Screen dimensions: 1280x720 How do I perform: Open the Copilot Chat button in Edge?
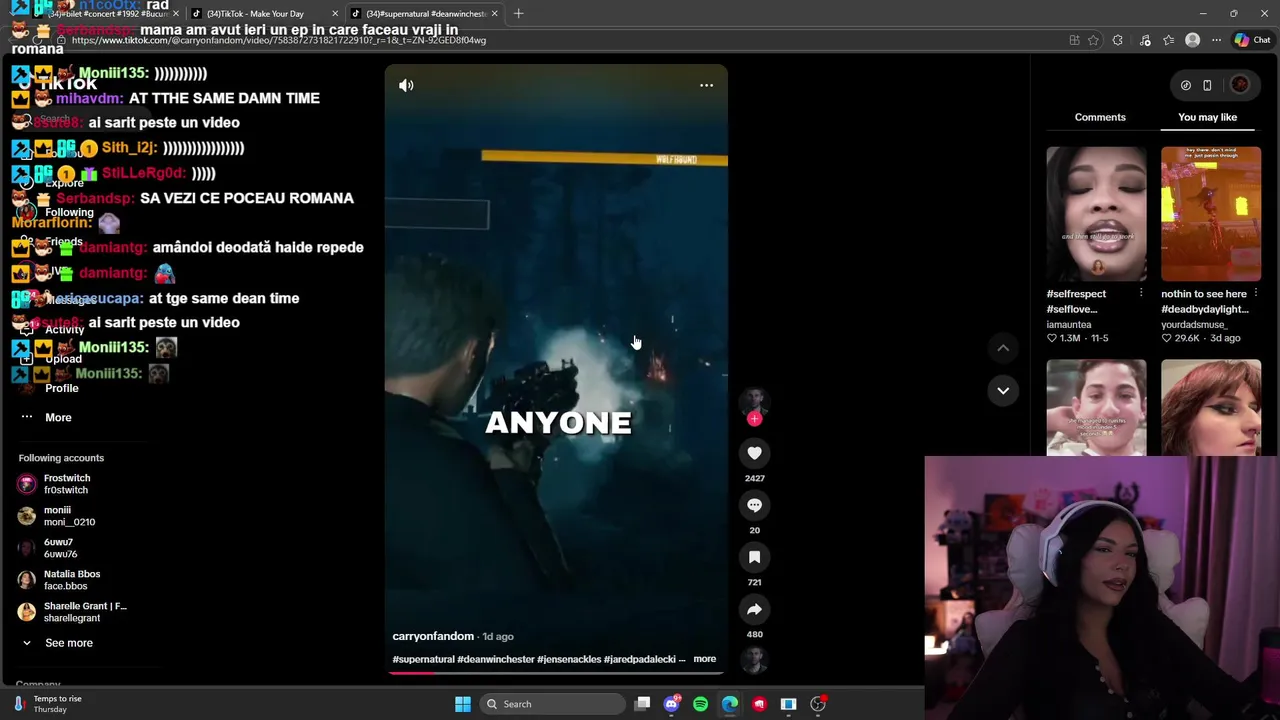coord(1252,40)
